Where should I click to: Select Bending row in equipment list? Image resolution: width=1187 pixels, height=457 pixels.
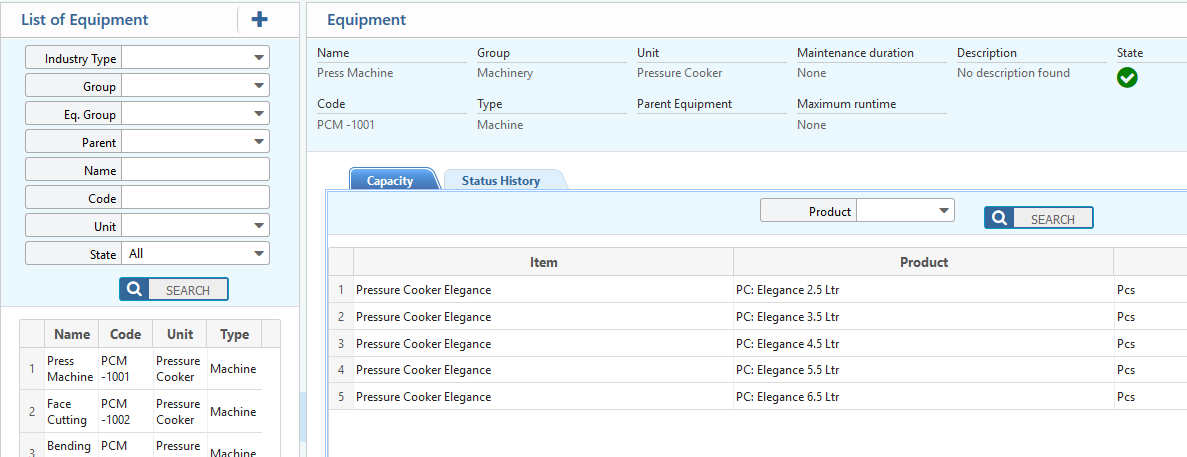[141, 445]
